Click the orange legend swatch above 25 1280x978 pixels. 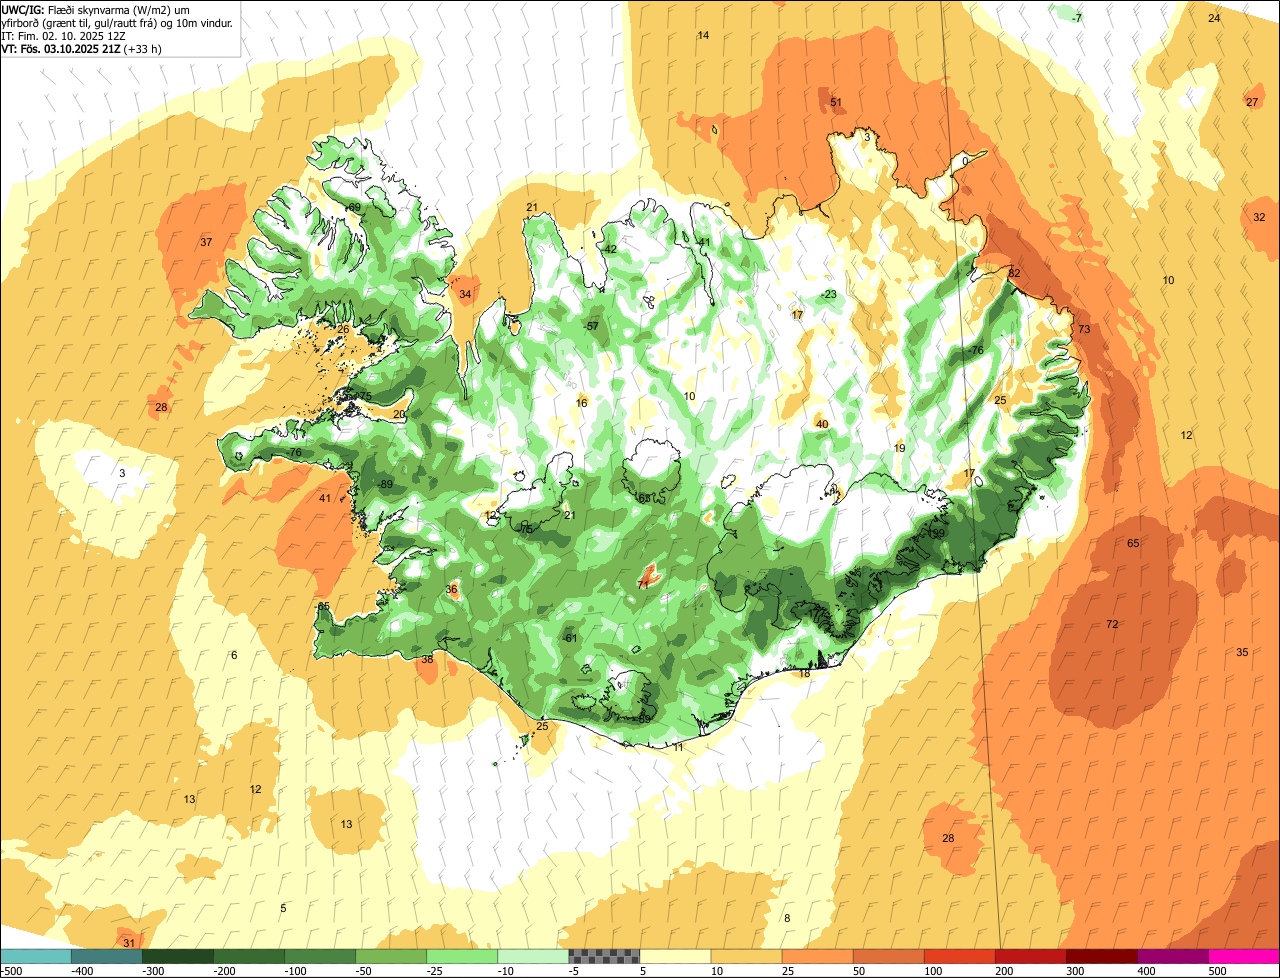click(817, 956)
